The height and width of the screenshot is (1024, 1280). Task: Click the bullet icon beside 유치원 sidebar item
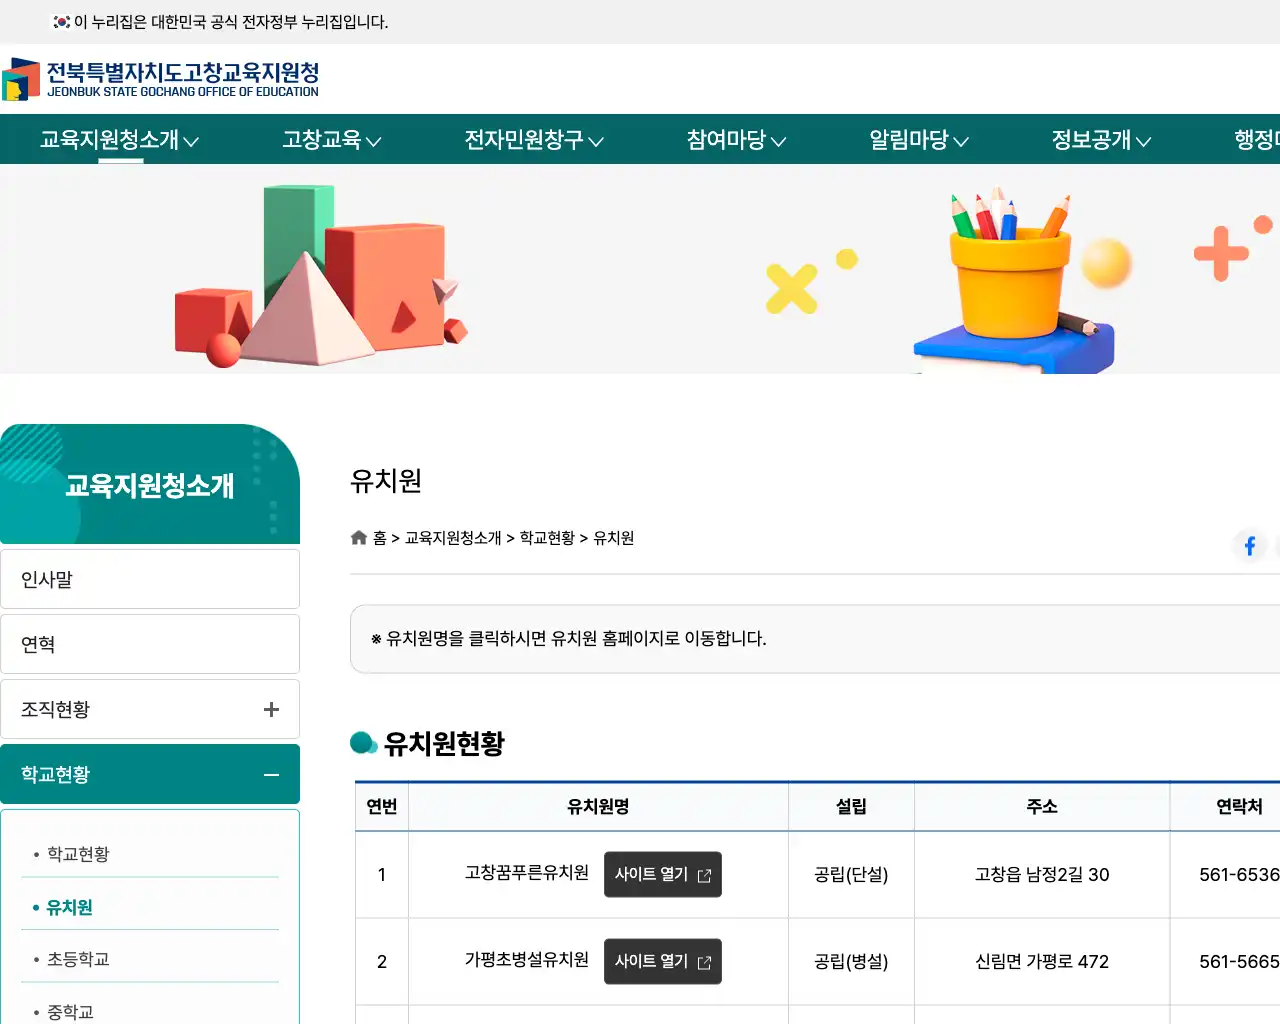(x=33, y=906)
